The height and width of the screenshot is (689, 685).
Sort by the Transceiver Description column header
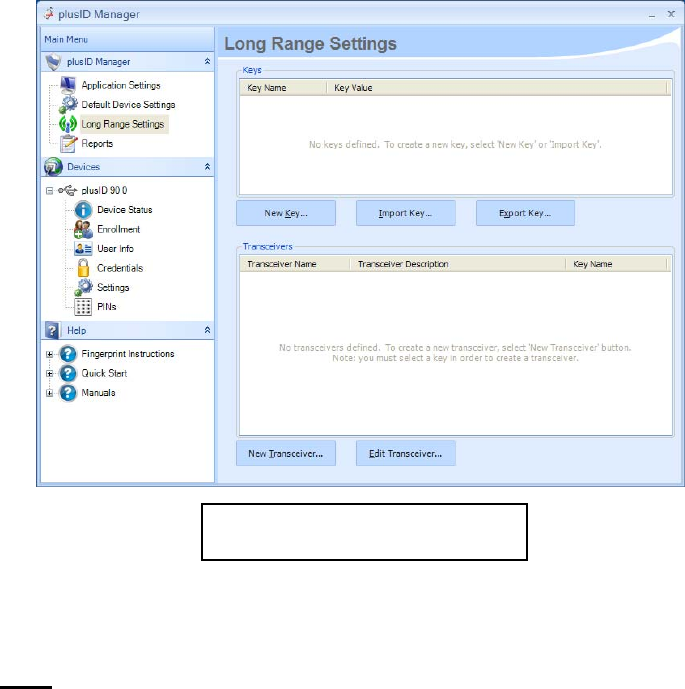[458, 264]
